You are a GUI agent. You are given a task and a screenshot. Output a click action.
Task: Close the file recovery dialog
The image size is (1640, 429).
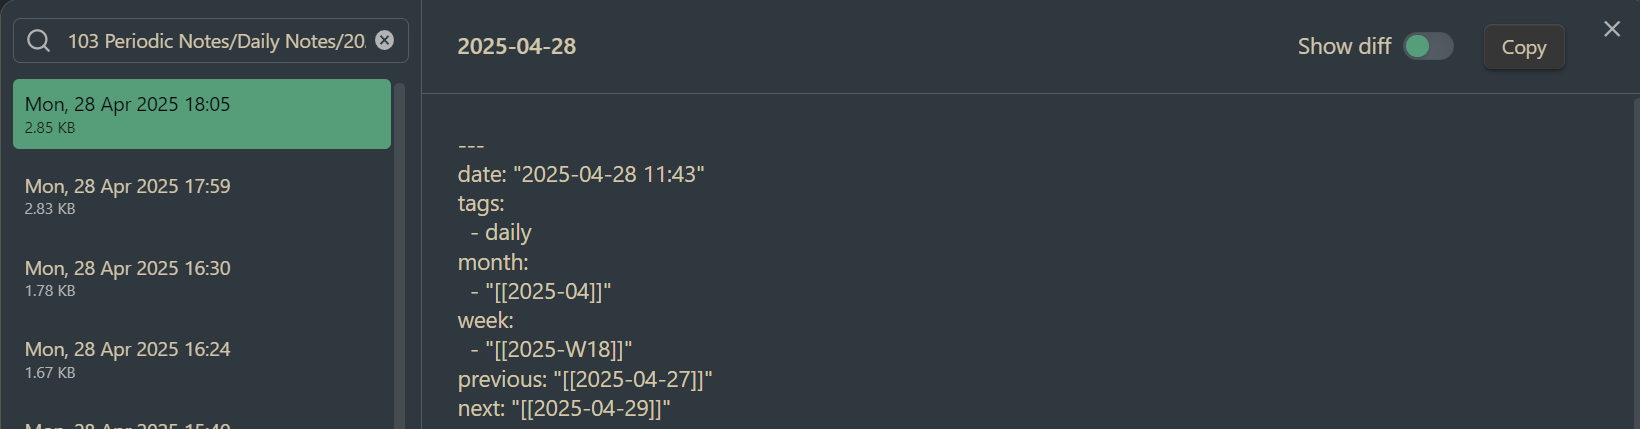1612,29
